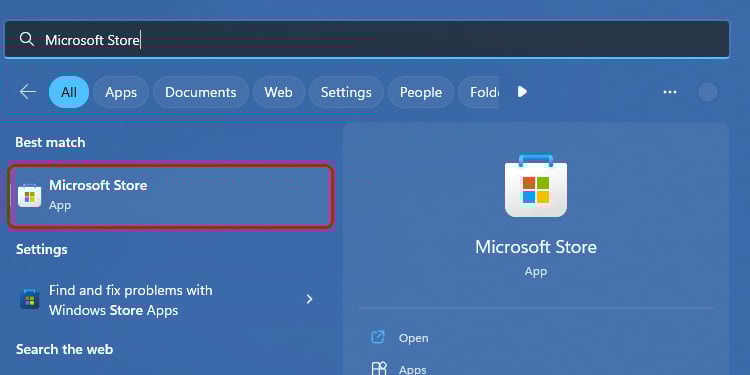This screenshot has height=375, width=750.
Task: Click the Search the web heading
Action: point(65,349)
